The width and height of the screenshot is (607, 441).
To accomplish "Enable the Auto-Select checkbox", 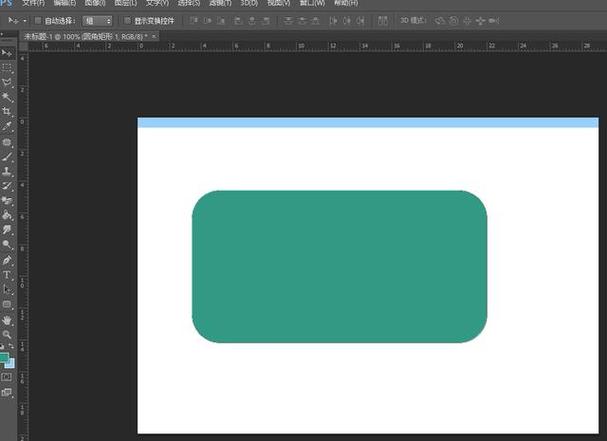I will [38, 20].
